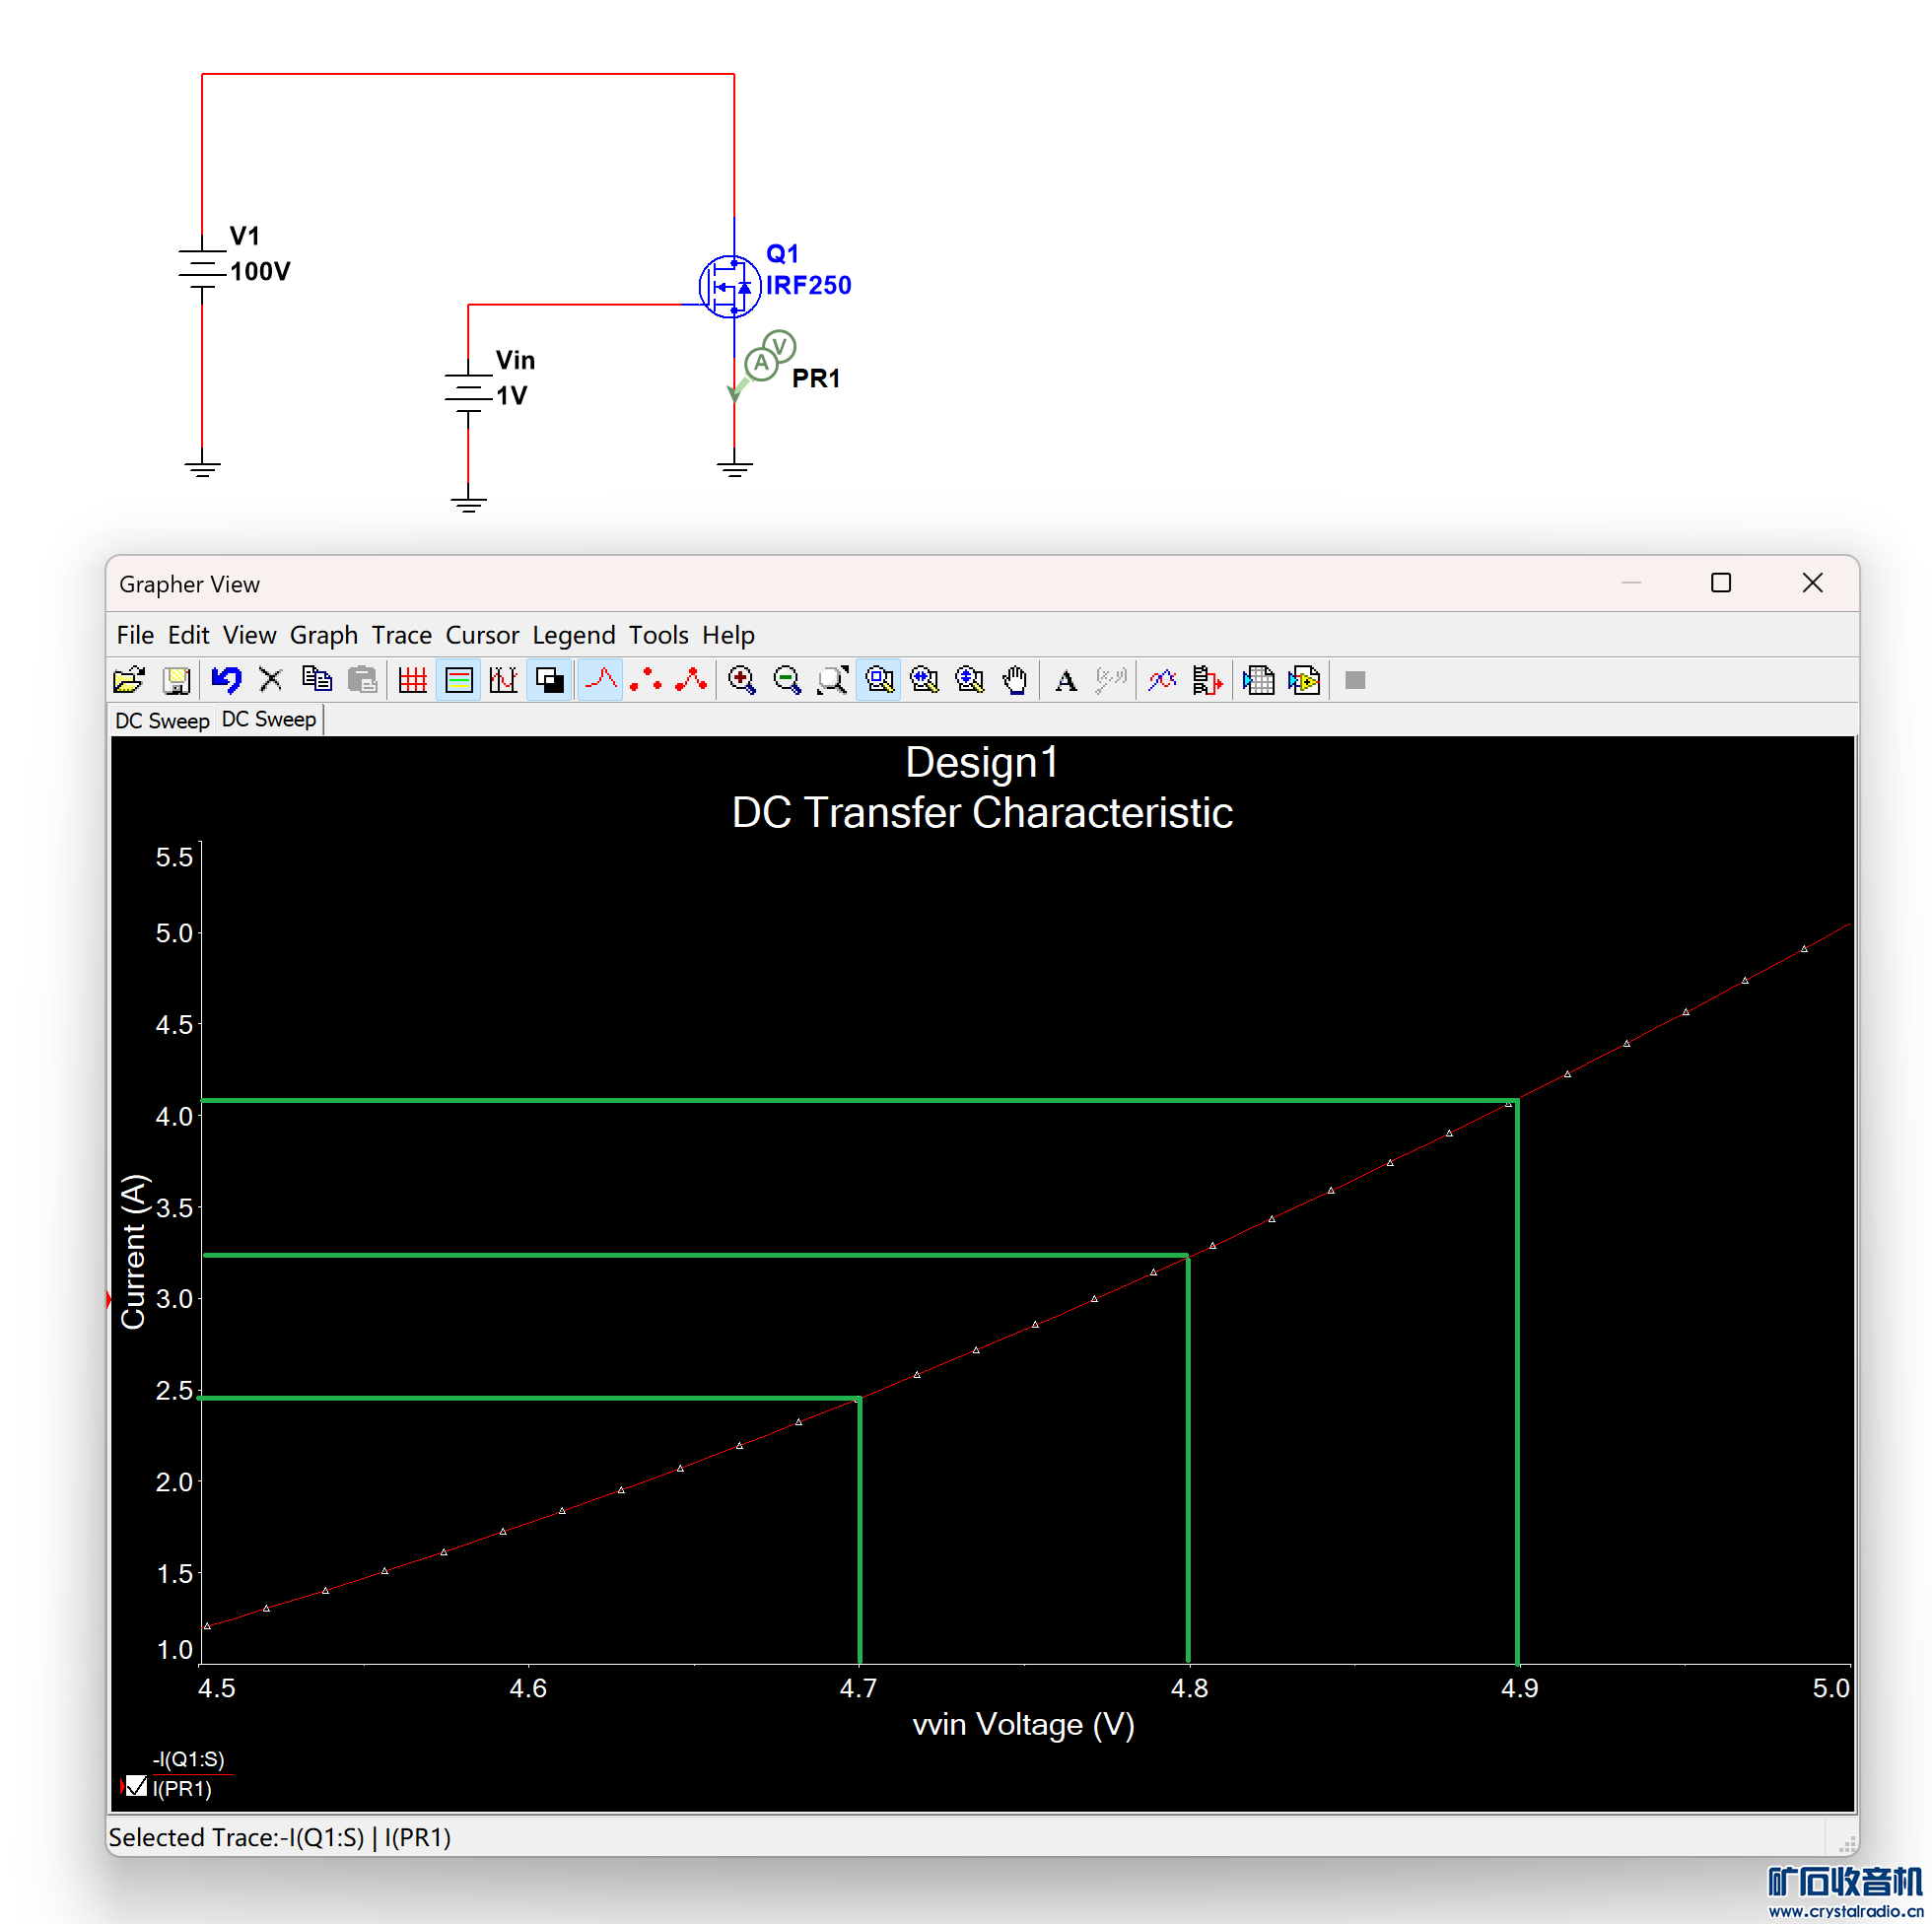Click the black/white background color toggle
This screenshot has height=1924, width=1932.
pos(549,680)
